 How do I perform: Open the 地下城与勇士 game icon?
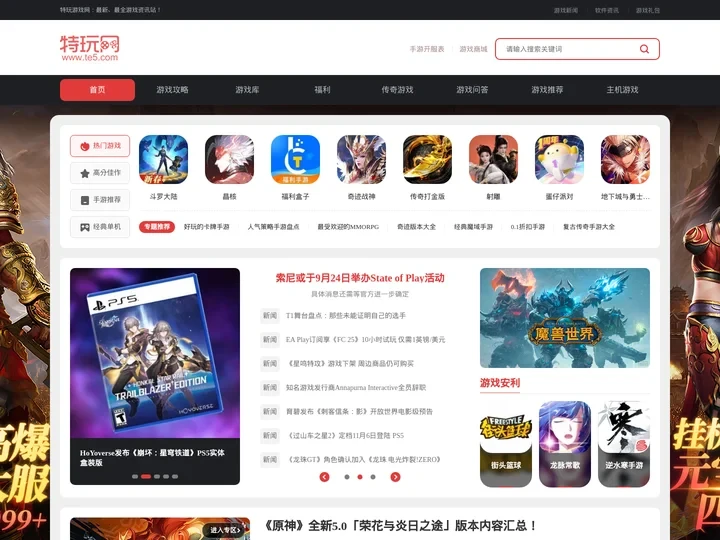pyautogui.click(x=625, y=159)
